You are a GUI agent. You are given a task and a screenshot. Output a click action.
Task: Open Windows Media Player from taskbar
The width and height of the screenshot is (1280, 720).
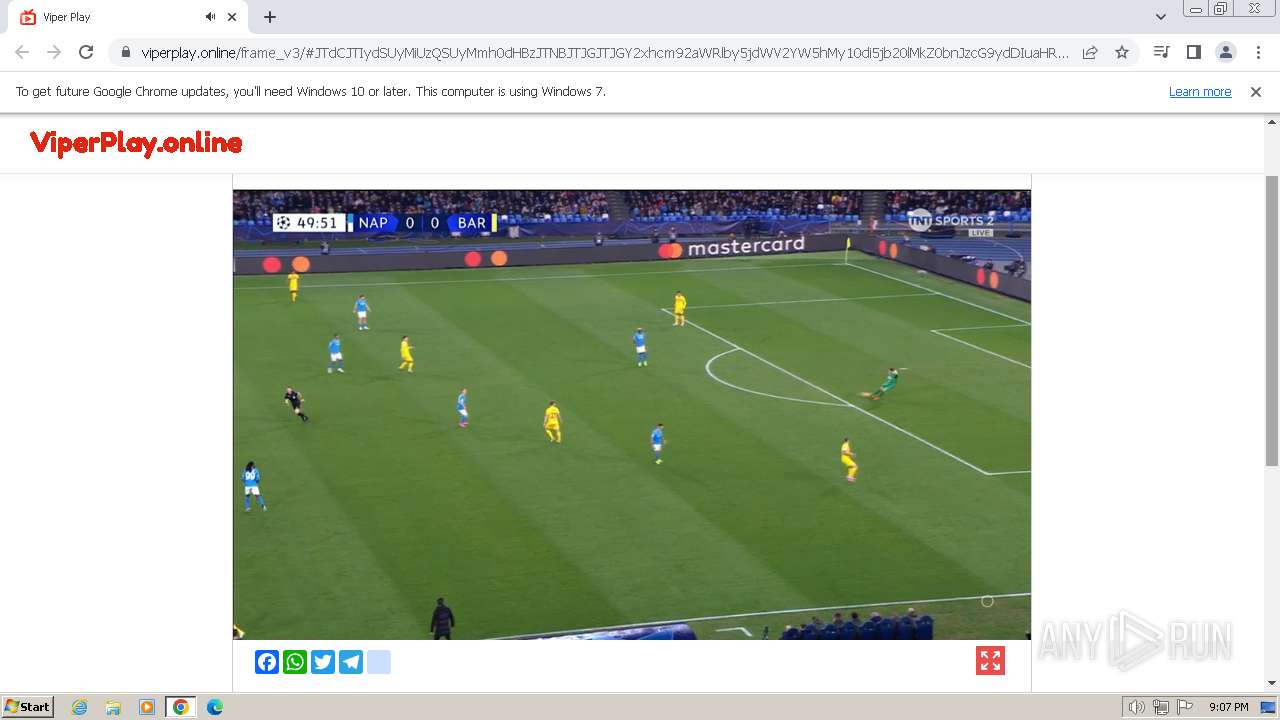coord(147,707)
